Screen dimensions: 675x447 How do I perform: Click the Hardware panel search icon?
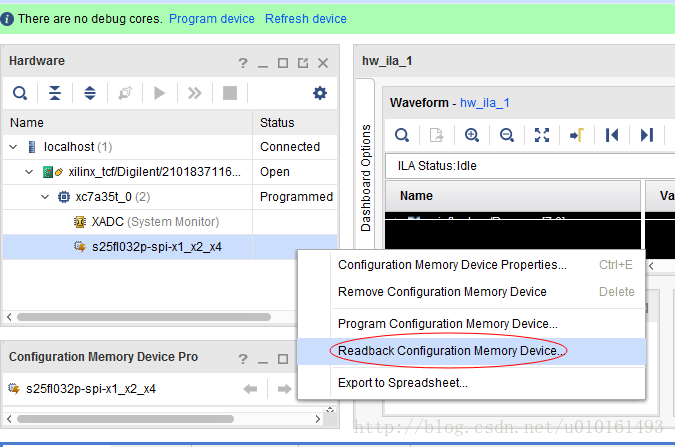pos(20,93)
